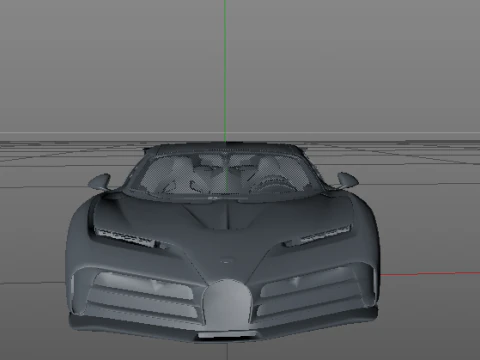The image size is (480, 360).
Task: Click the small emblem above the grille
Action: pyautogui.click(x=226, y=261)
